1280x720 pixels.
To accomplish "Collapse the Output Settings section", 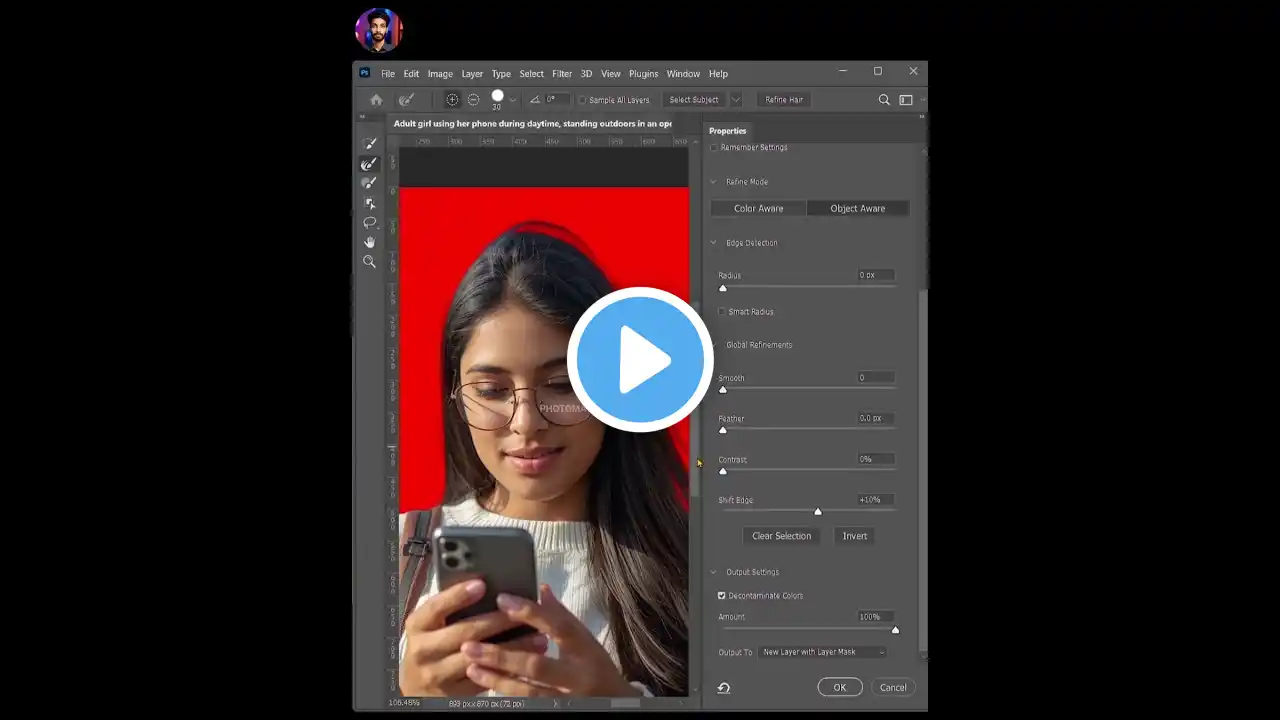I will [714, 572].
